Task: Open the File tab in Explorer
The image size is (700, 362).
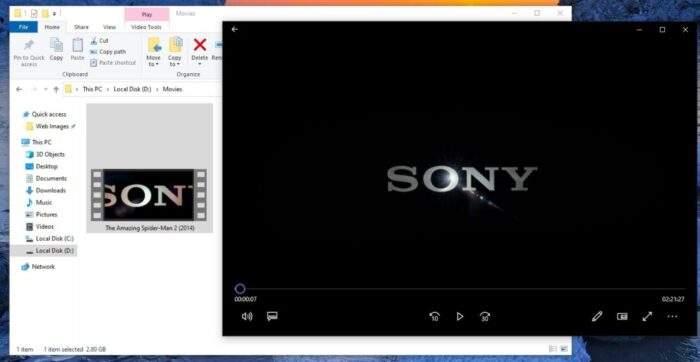Action: pyautogui.click(x=23, y=27)
